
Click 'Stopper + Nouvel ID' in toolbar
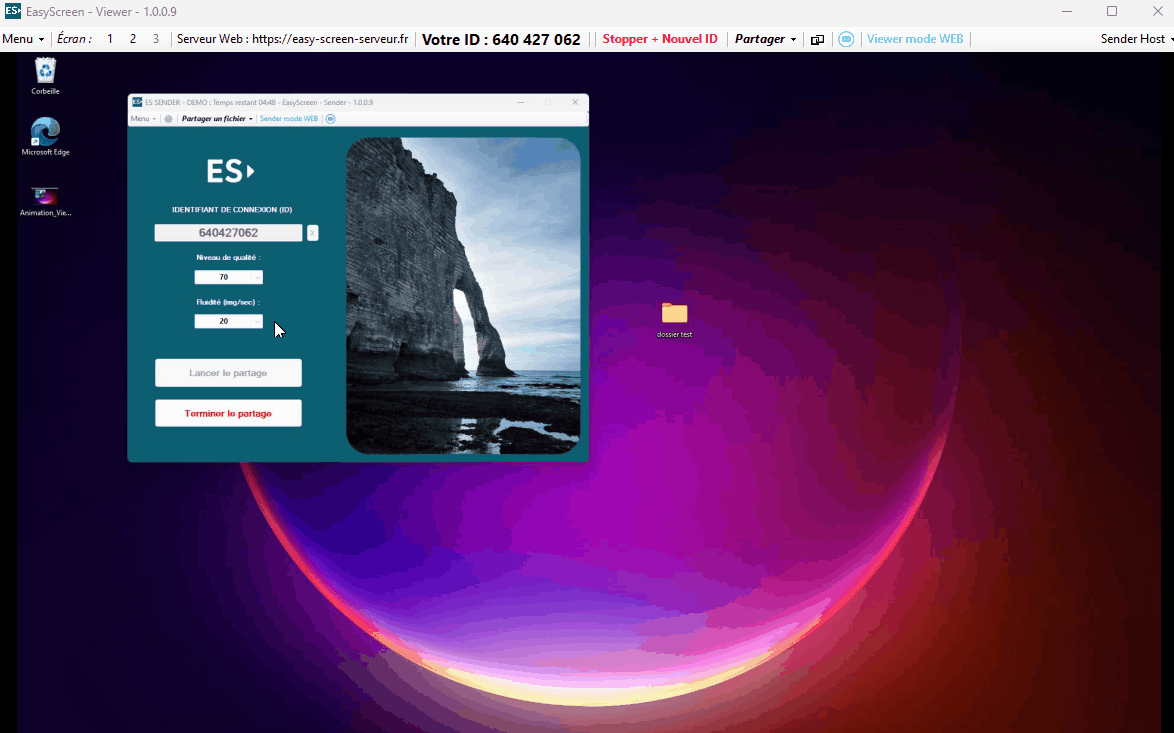[660, 39]
